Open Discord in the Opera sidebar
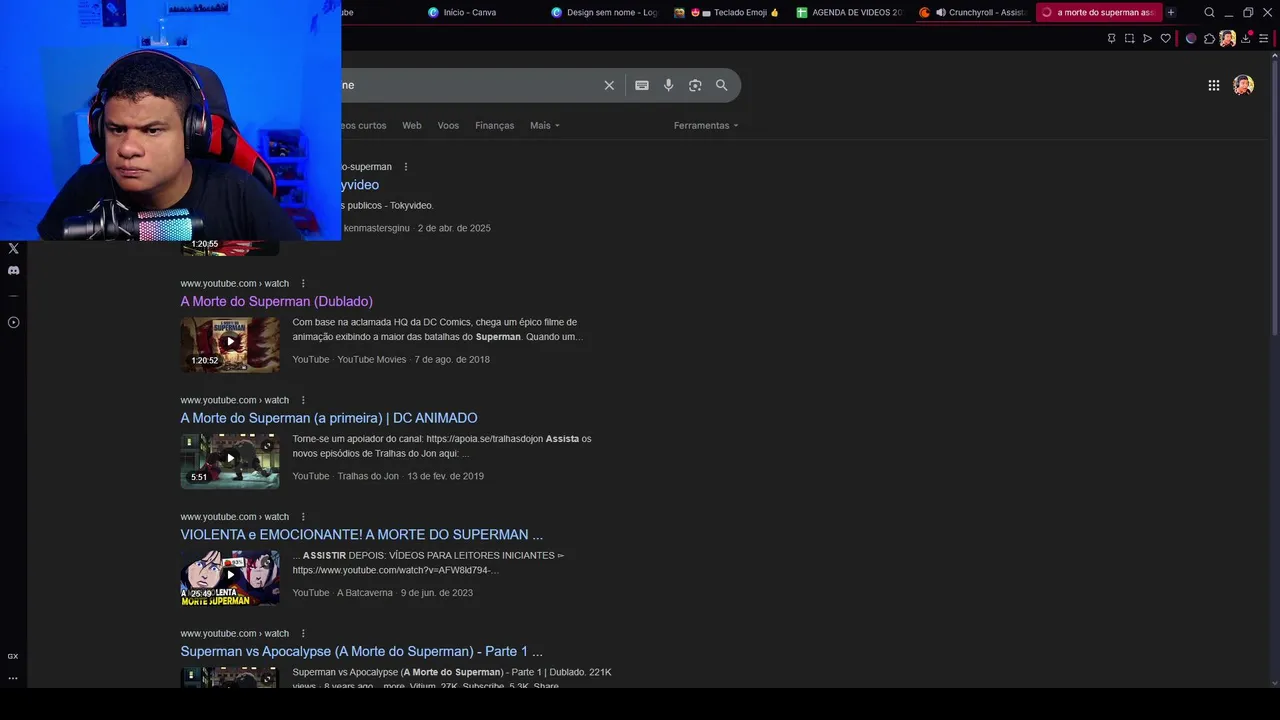 pos(13,270)
